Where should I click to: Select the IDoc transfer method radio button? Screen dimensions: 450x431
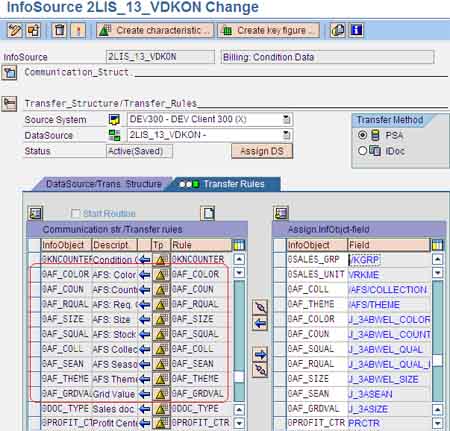(363, 151)
